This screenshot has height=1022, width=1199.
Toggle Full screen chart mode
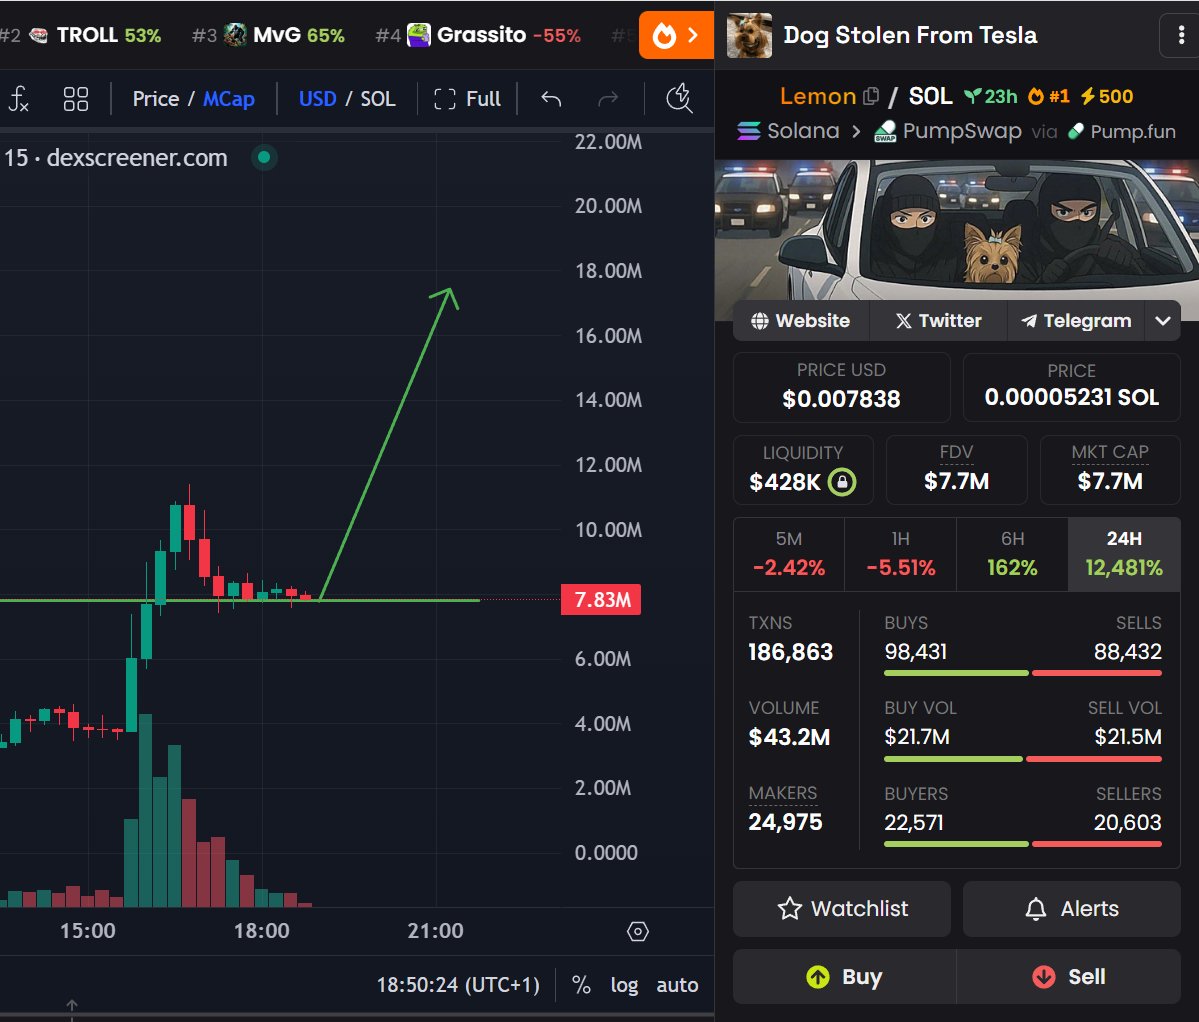[467, 99]
